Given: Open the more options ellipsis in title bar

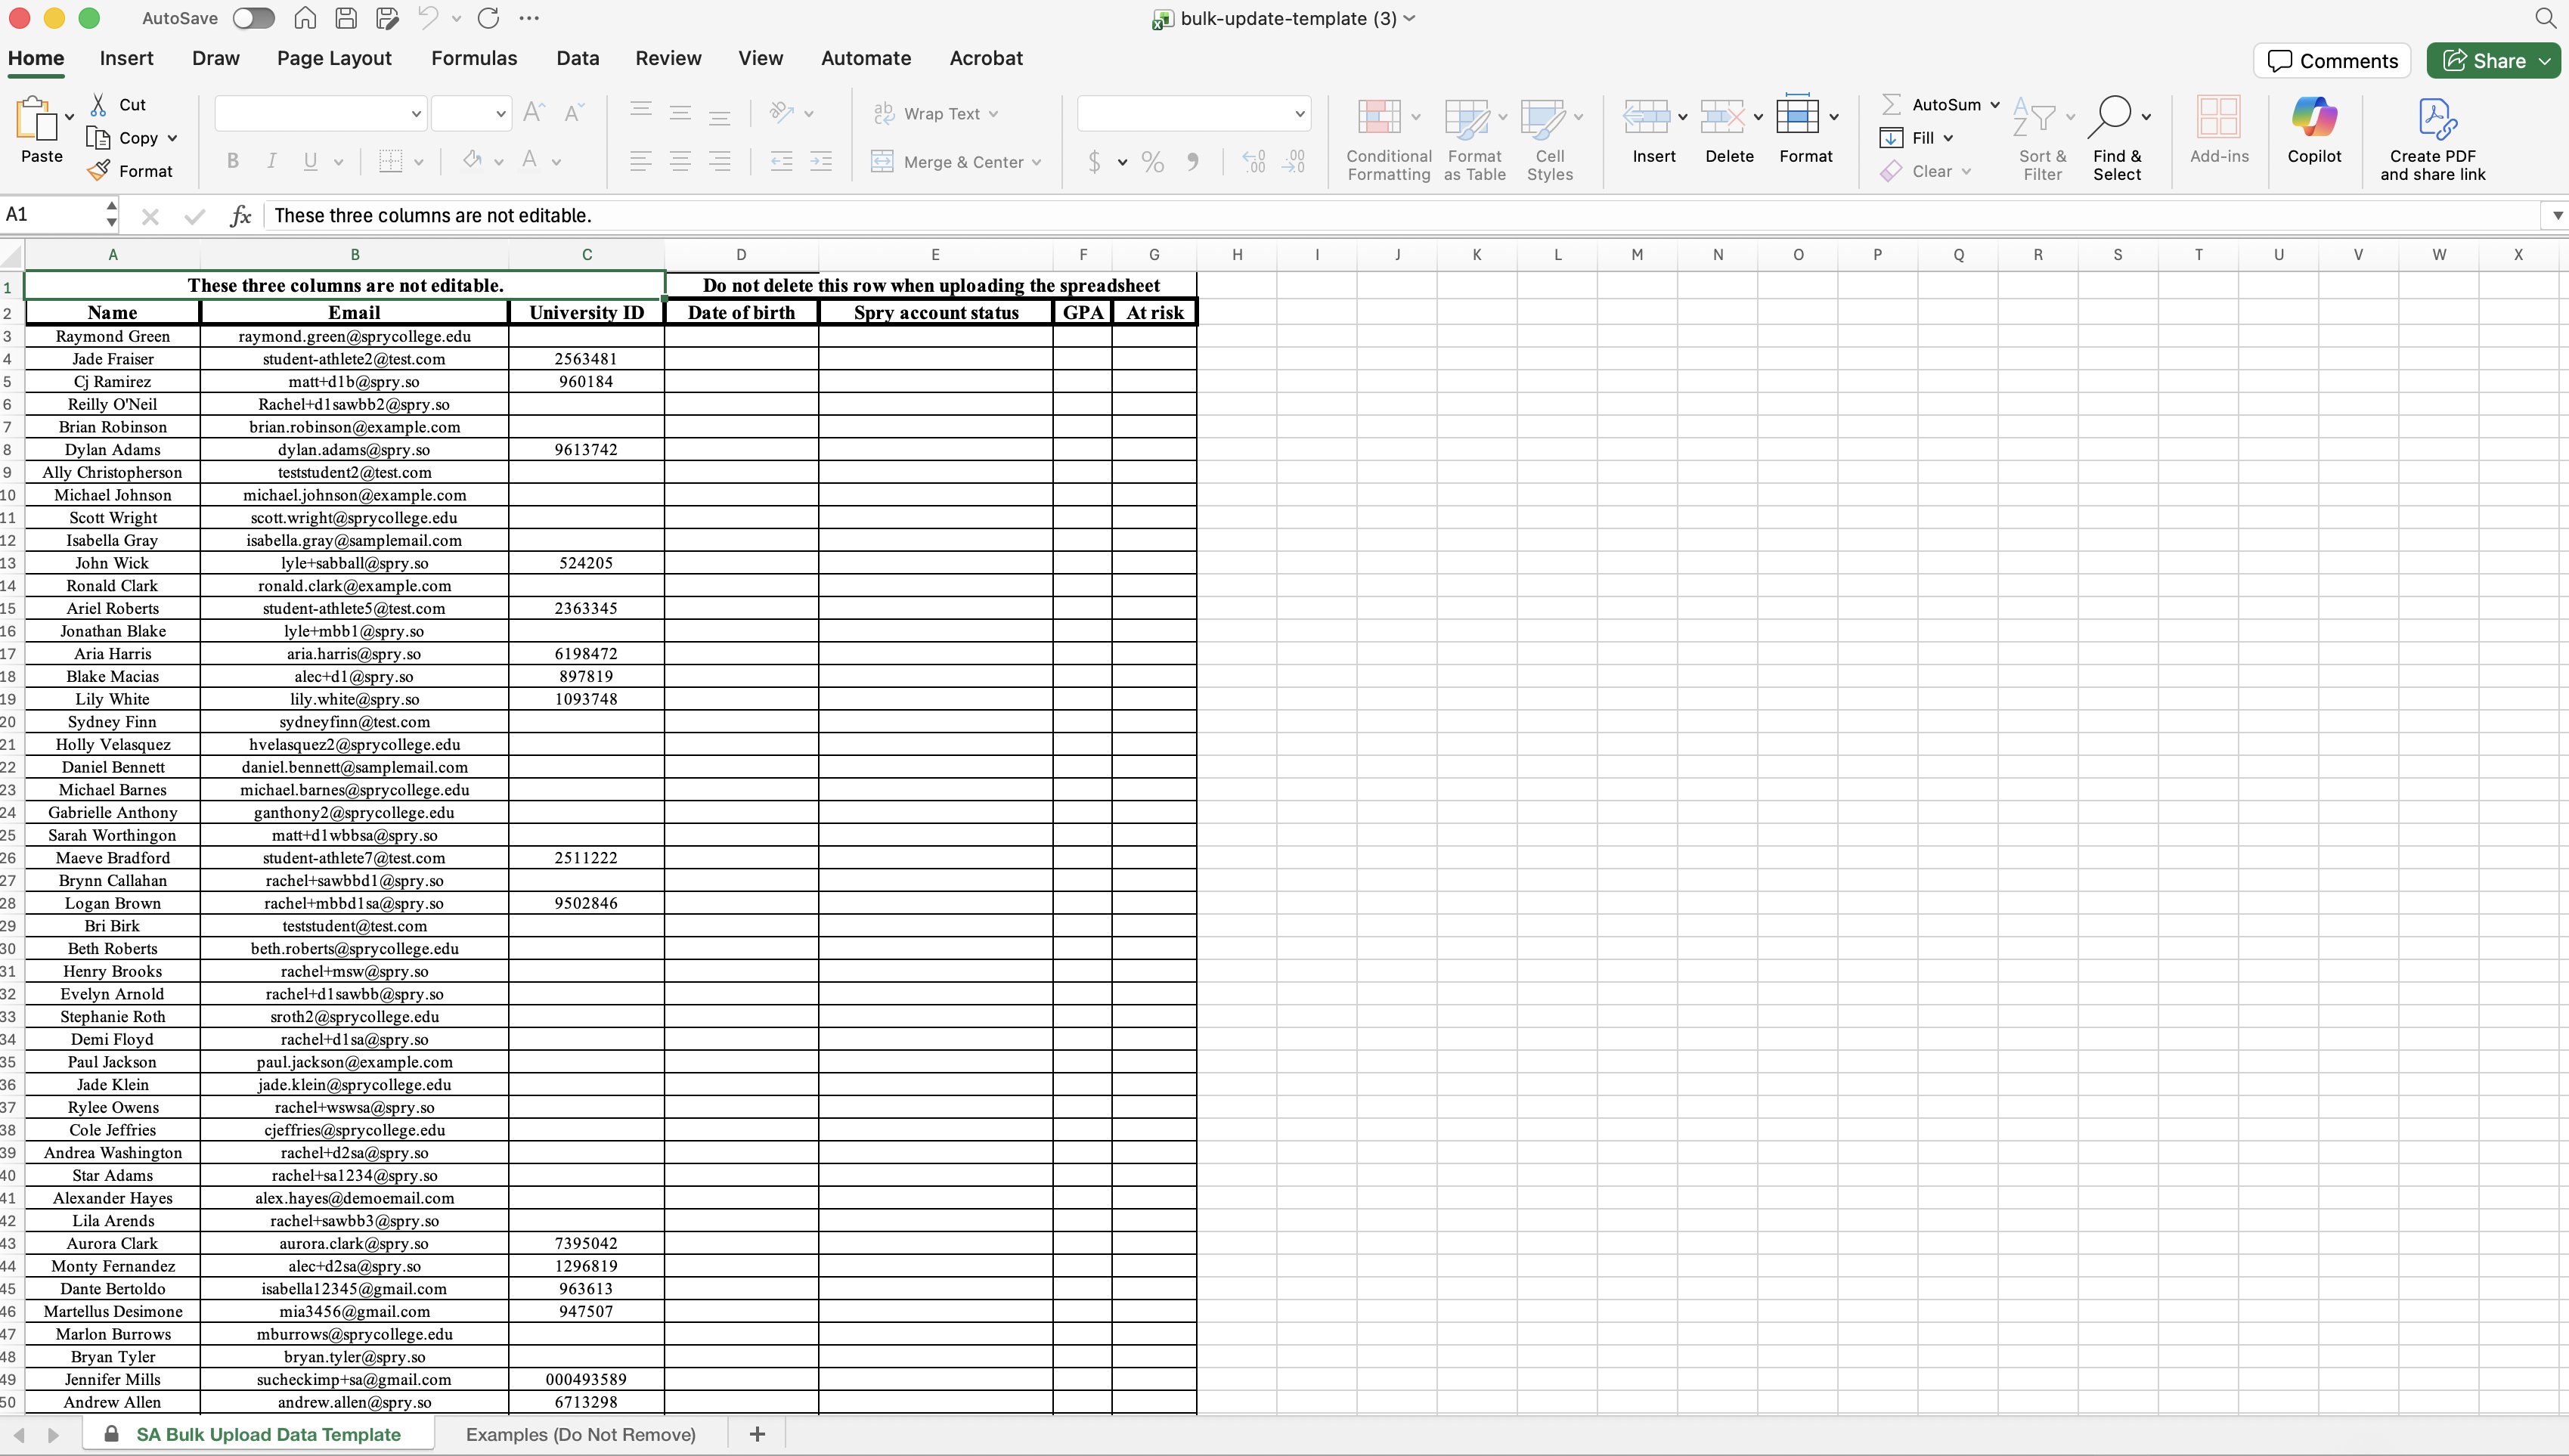Looking at the screenshot, I should [x=530, y=18].
